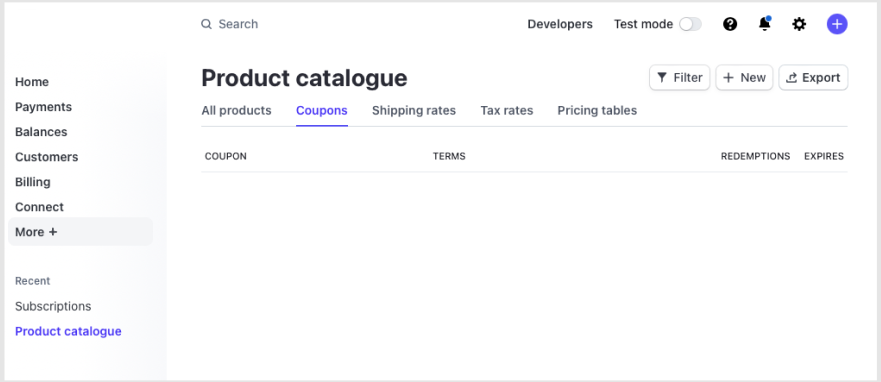Create a New coupon
881x382 pixels.
(744, 78)
